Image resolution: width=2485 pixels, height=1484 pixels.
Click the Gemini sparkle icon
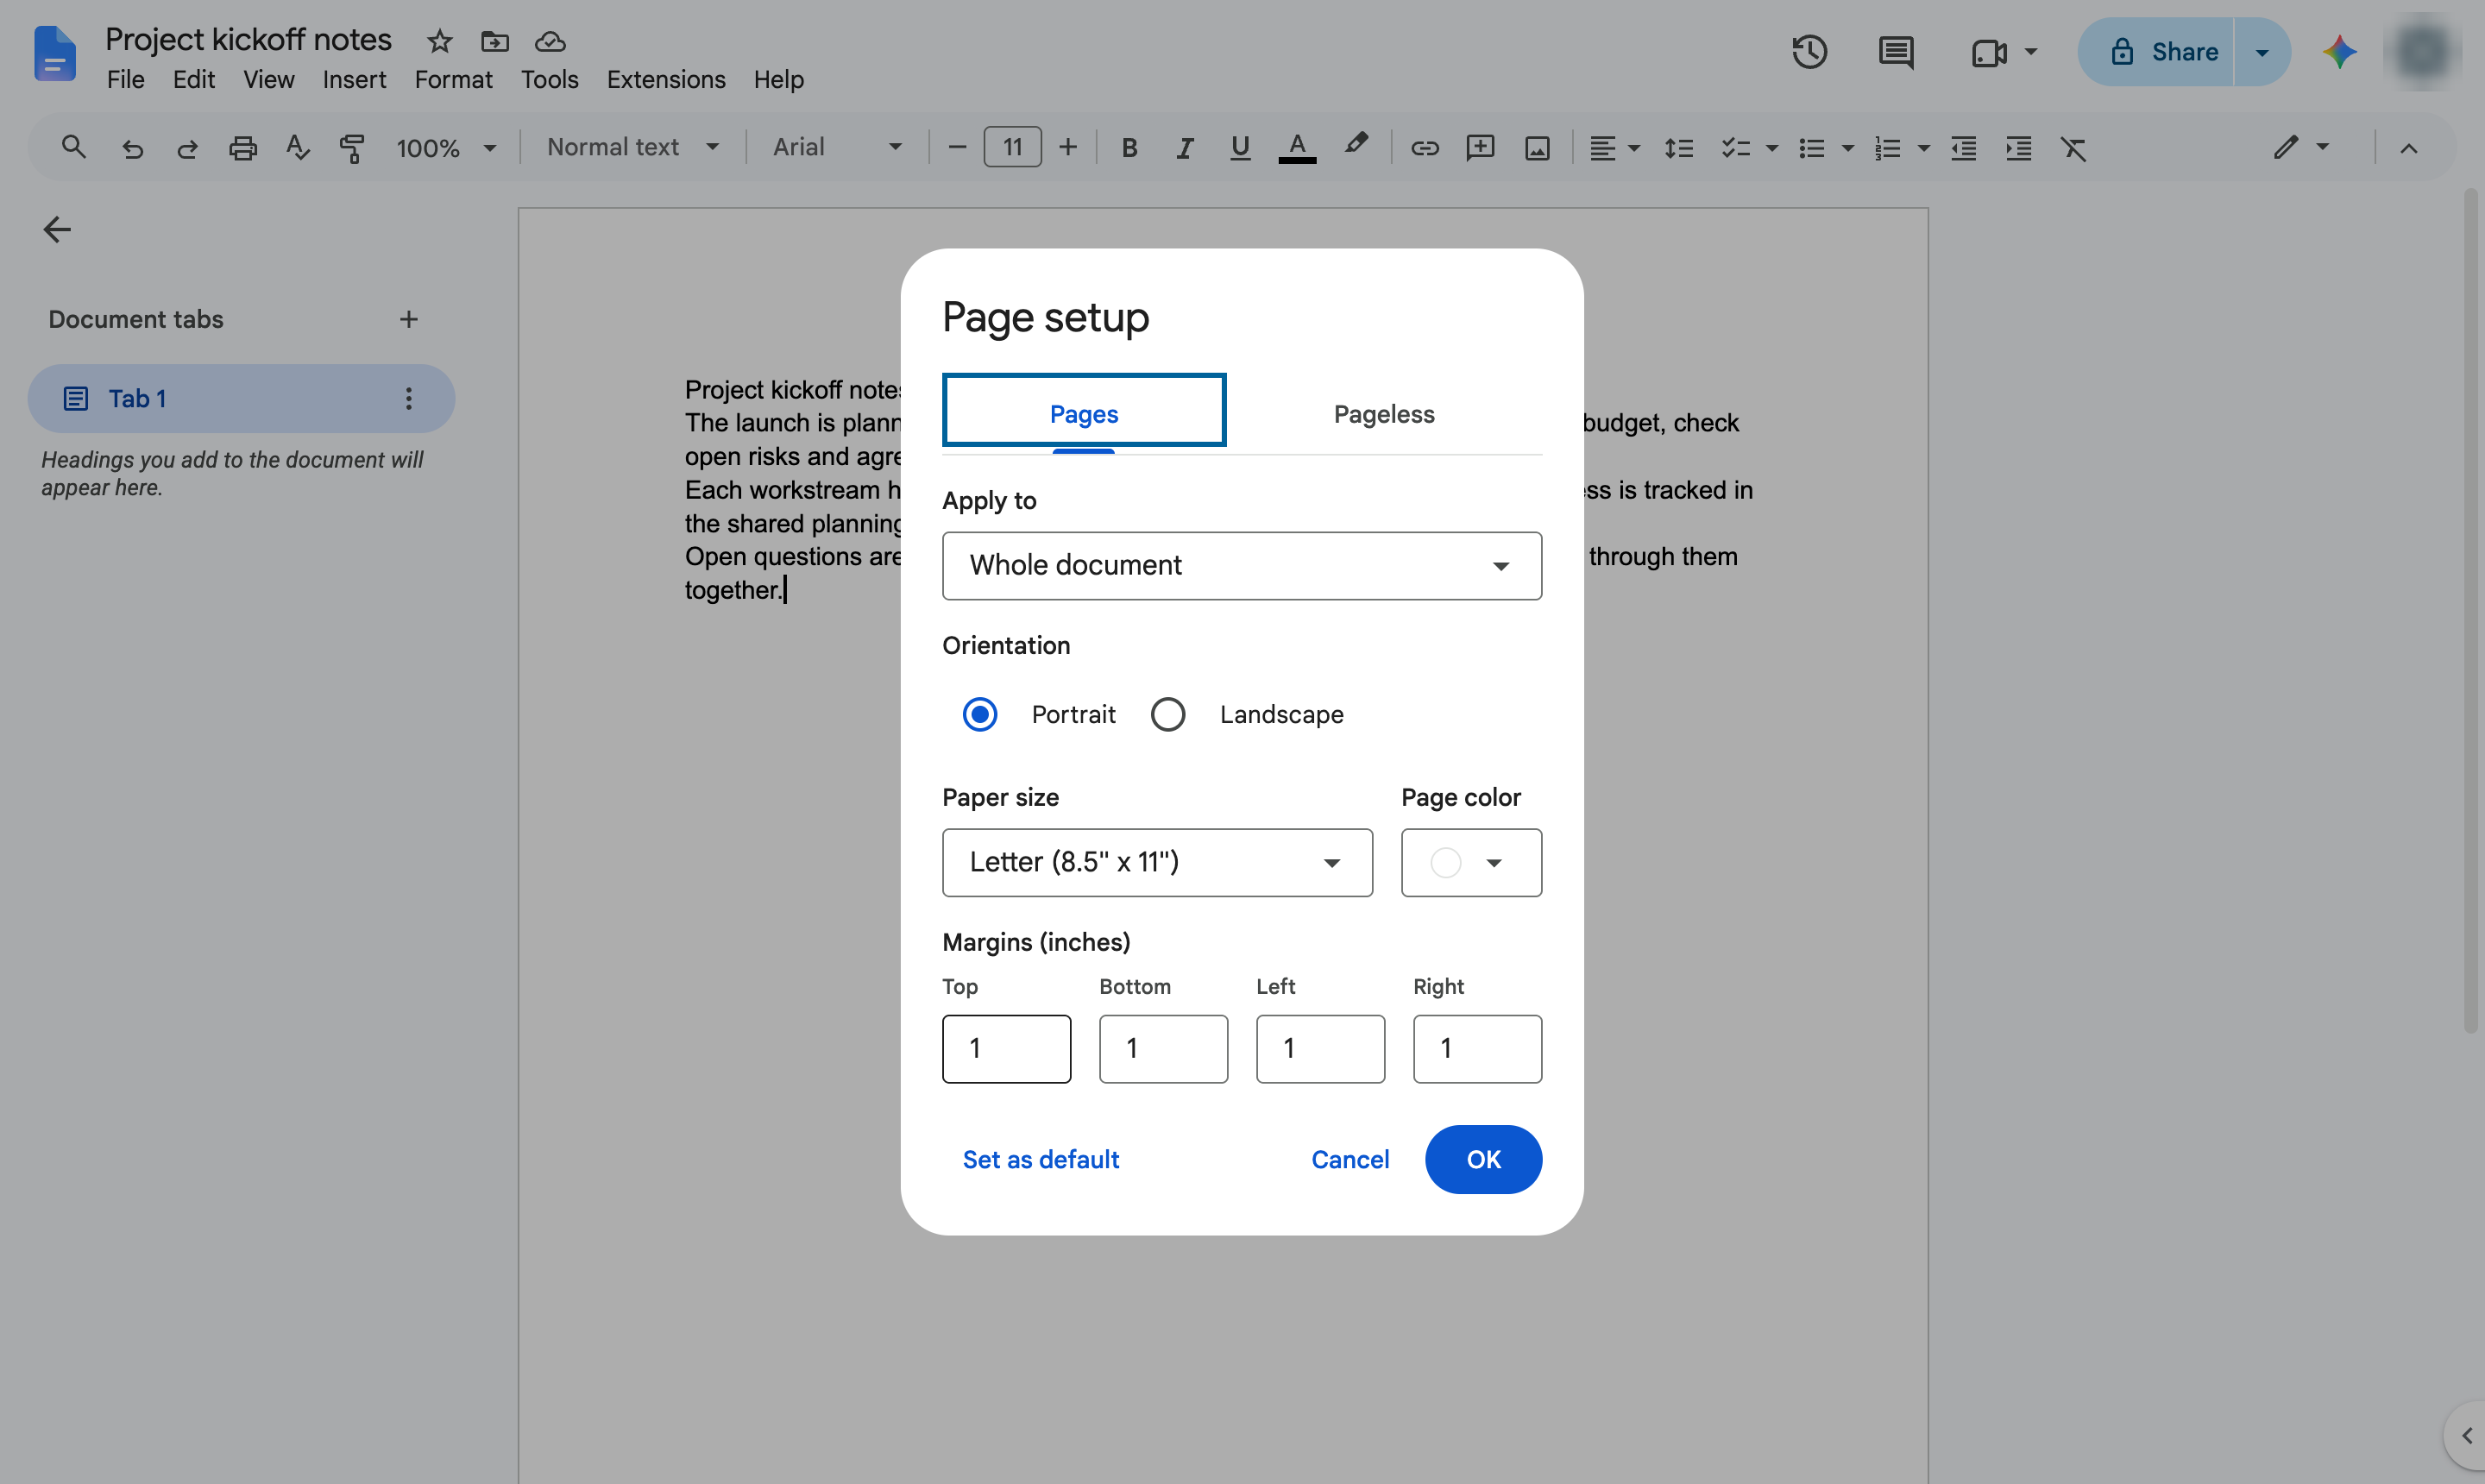2340,52
